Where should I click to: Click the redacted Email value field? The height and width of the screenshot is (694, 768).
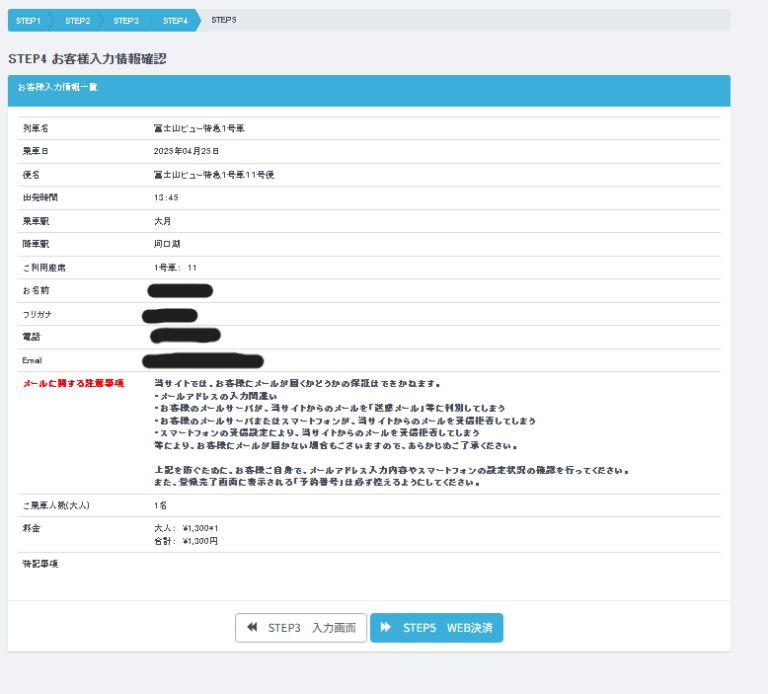[x=203, y=360]
